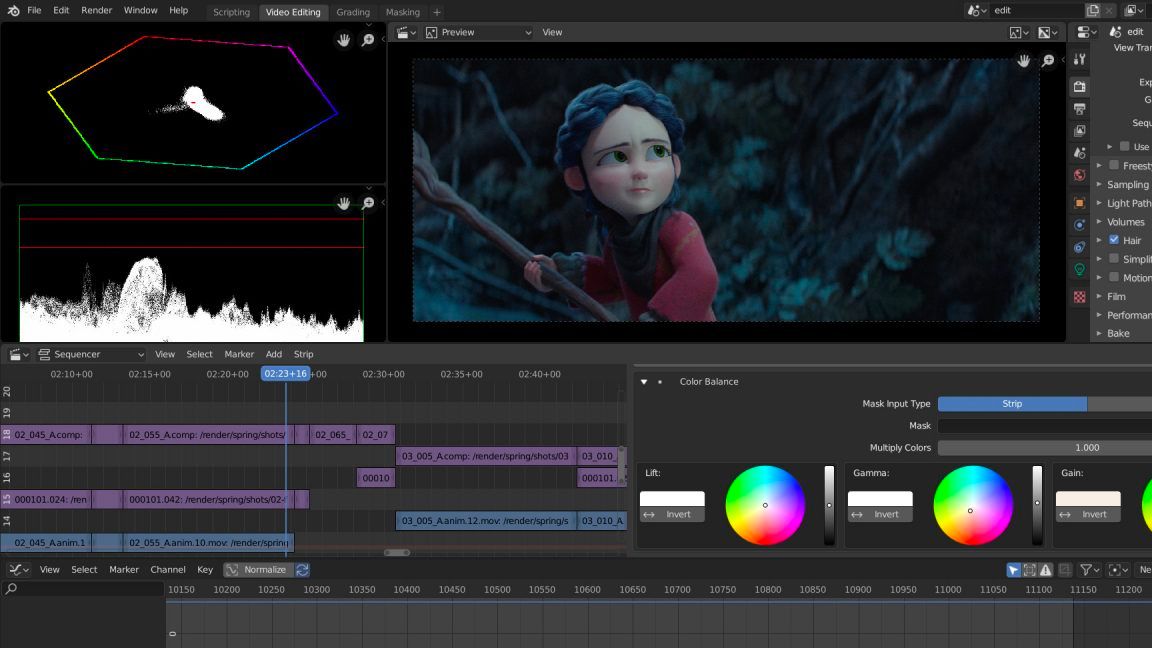Open the editor type dropdown showing Sequencer

tap(90, 354)
